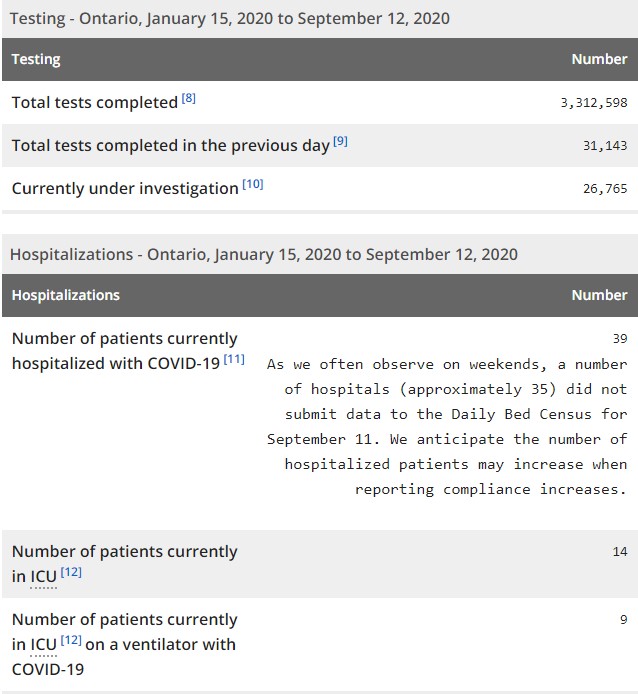
Task: Open footnote 9 for previous day tests
Action: click(340, 142)
